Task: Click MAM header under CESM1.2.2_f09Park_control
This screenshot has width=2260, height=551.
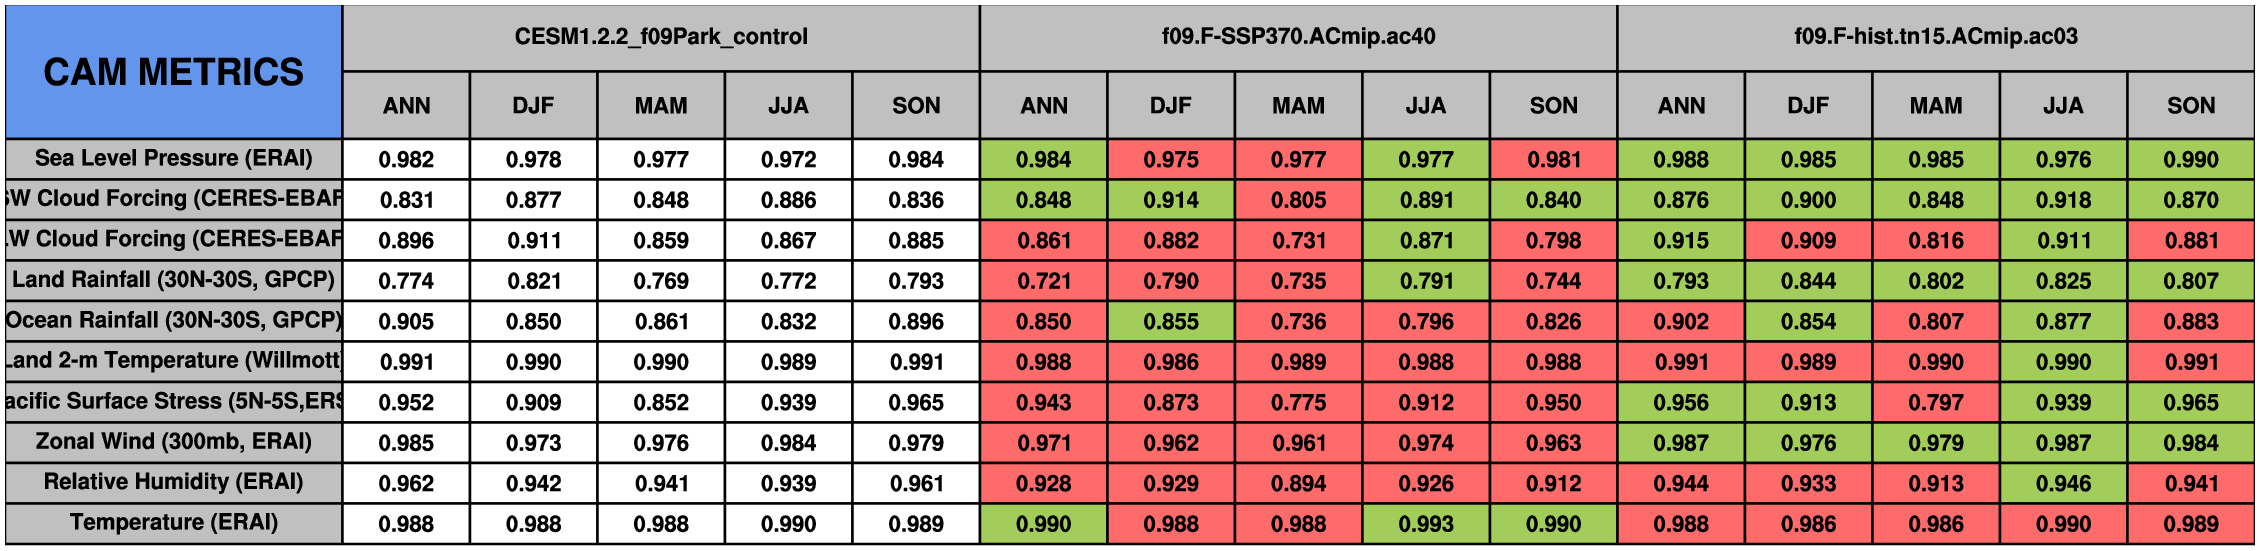Action: pyautogui.click(x=660, y=105)
